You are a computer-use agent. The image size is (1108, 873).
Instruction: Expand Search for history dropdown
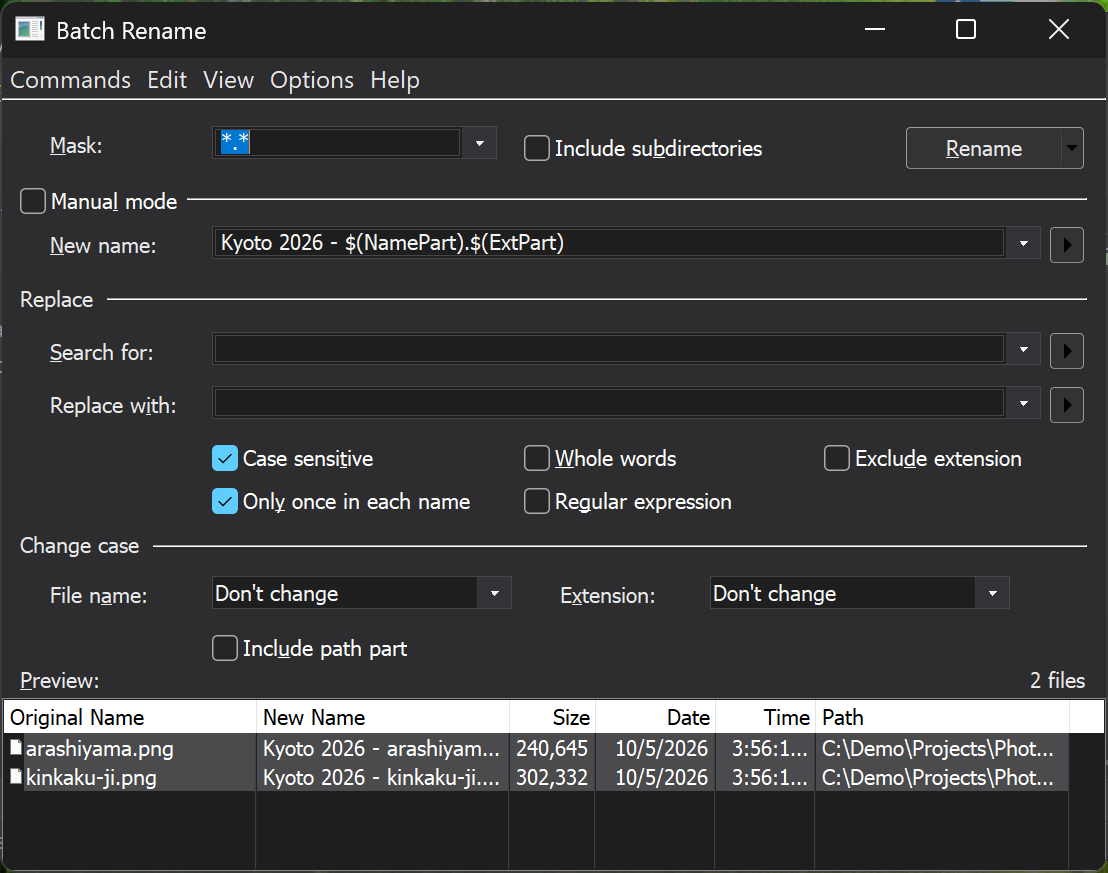pyautogui.click(x=1023, y=350)
